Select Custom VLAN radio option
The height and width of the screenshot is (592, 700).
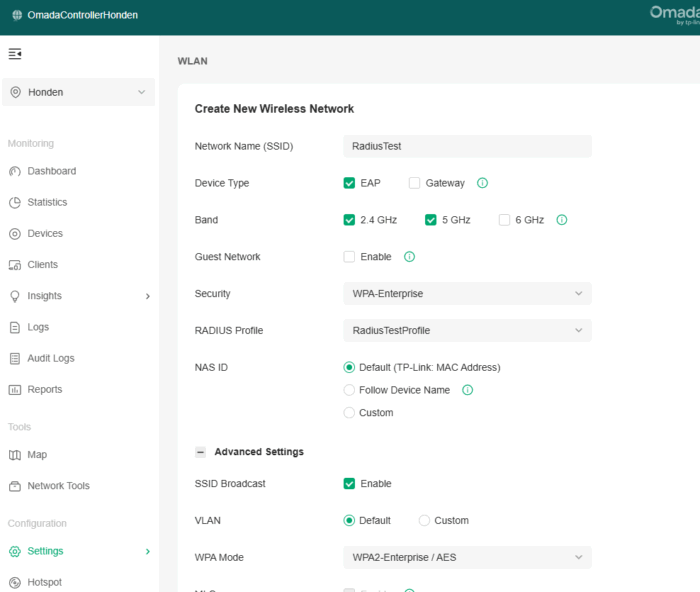pyautogui.click(x=424, y=520)
